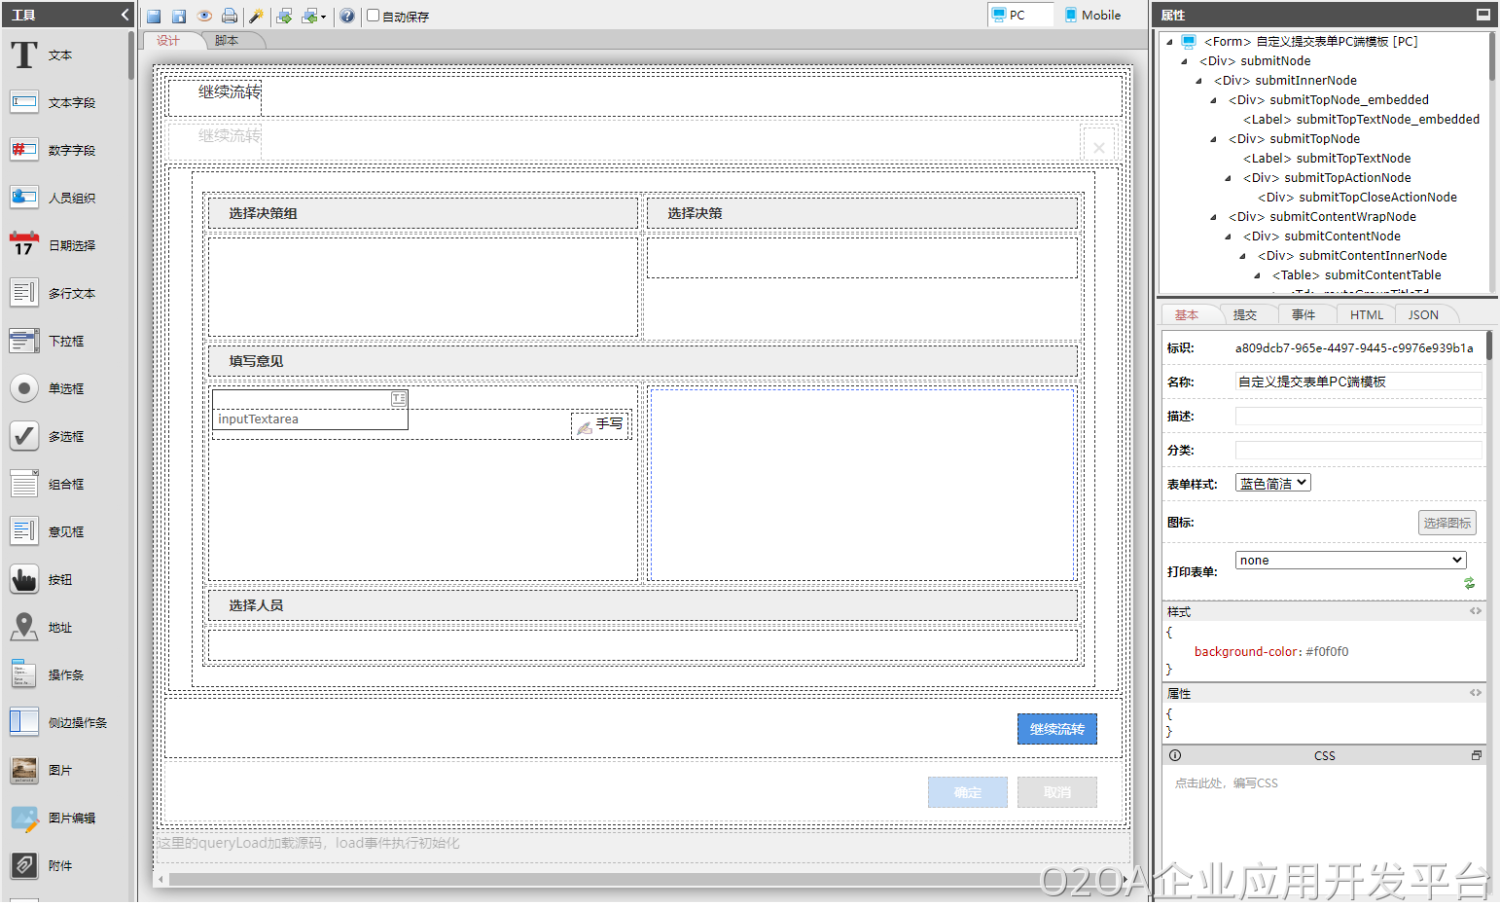Click the 描述 input field
The image size is (1500, 910).
(x=1357, y=416)
